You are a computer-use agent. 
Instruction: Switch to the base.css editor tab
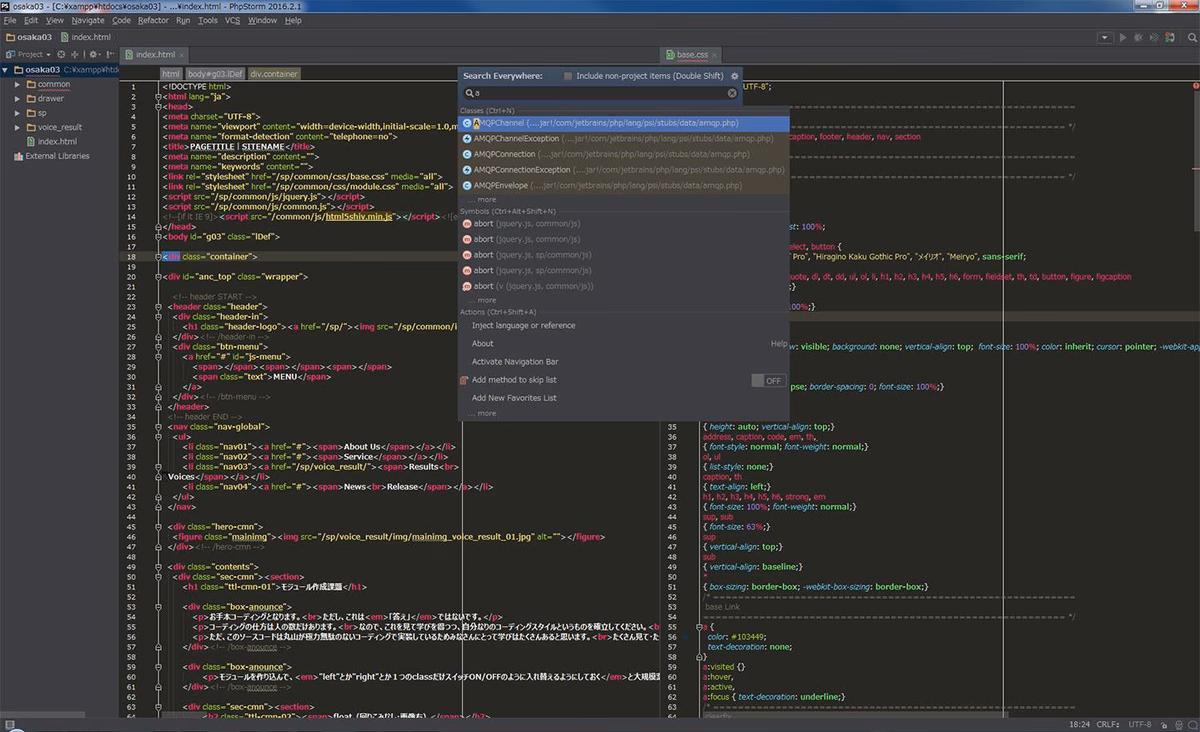[x=692, y=54]
